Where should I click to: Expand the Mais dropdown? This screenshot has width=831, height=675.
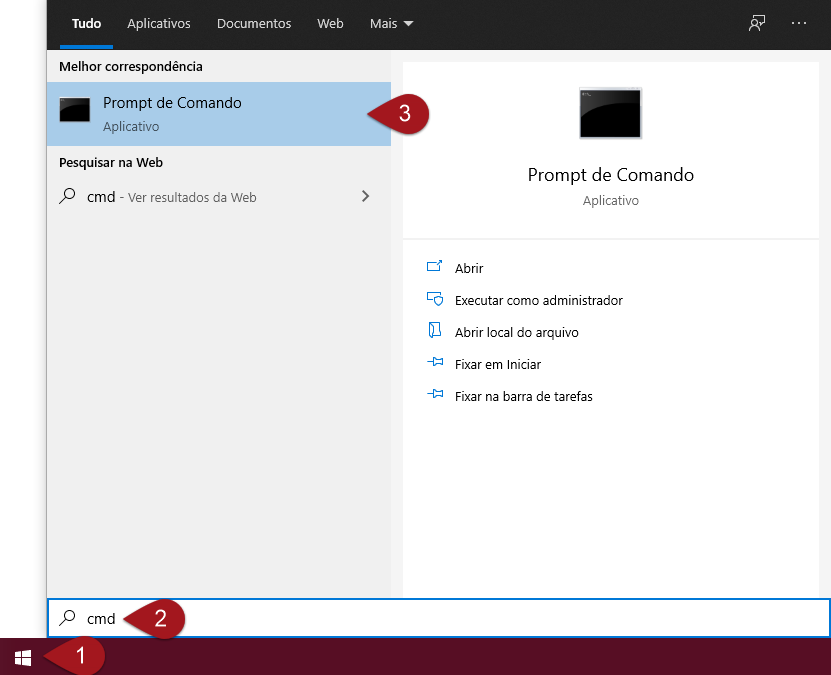[391, 23]
